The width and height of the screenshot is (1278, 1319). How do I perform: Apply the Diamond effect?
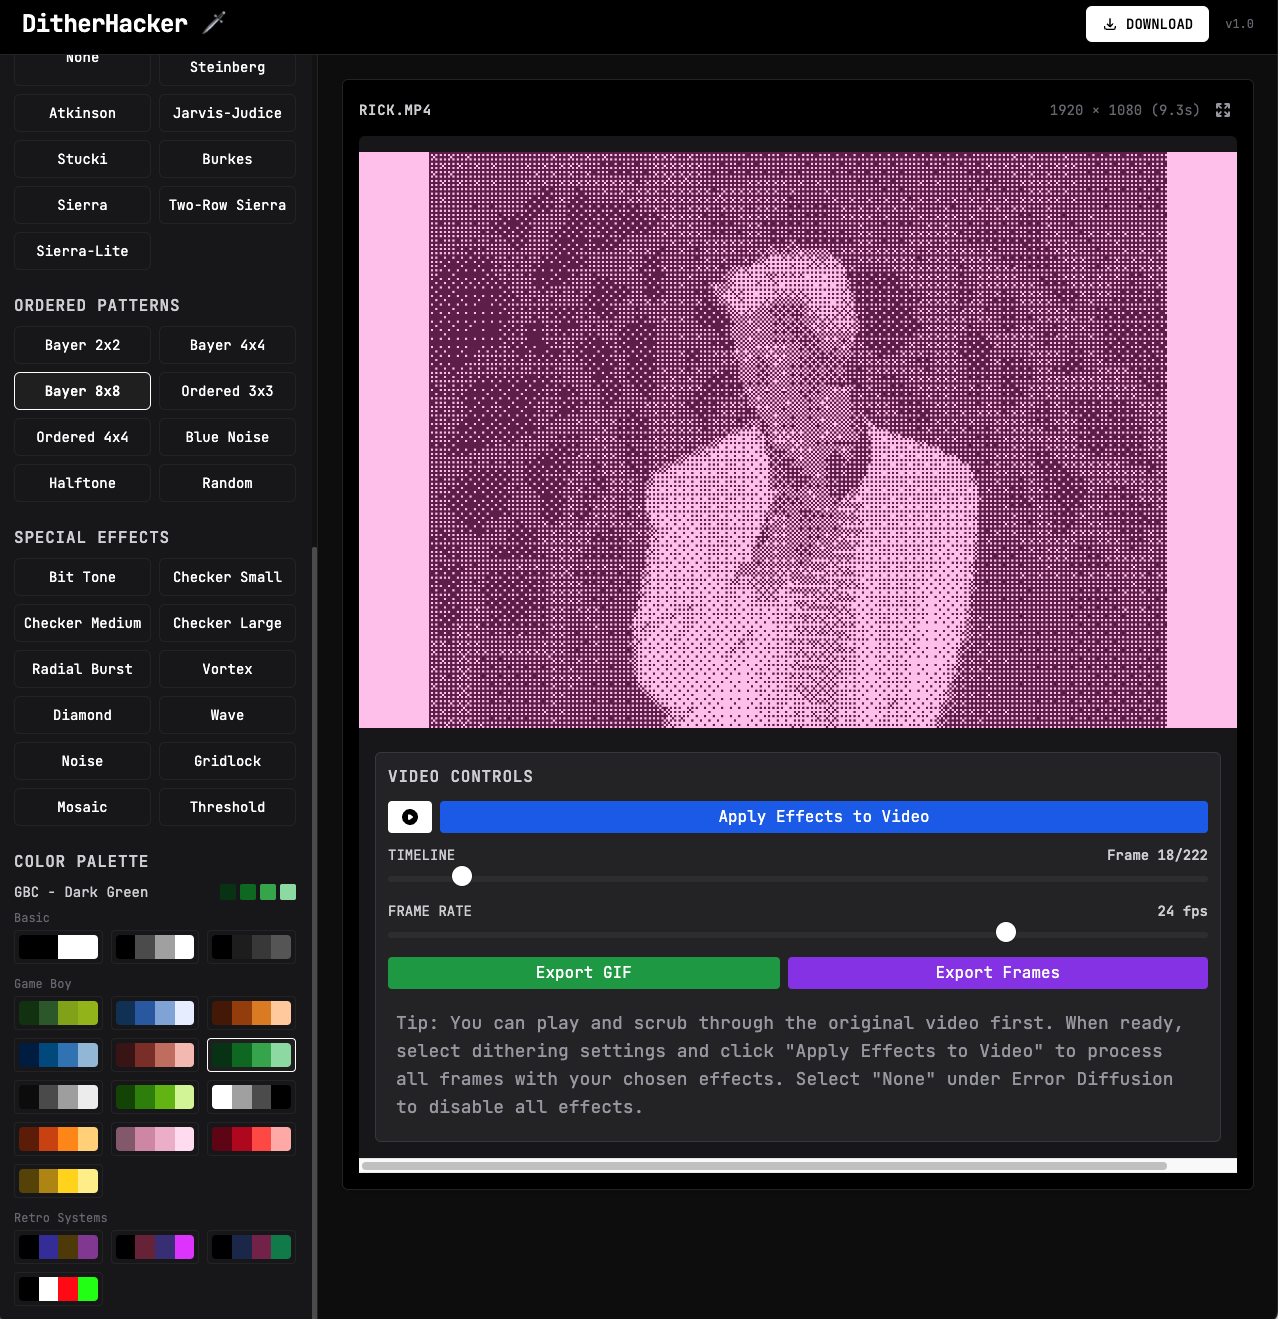tap(82, 715)
